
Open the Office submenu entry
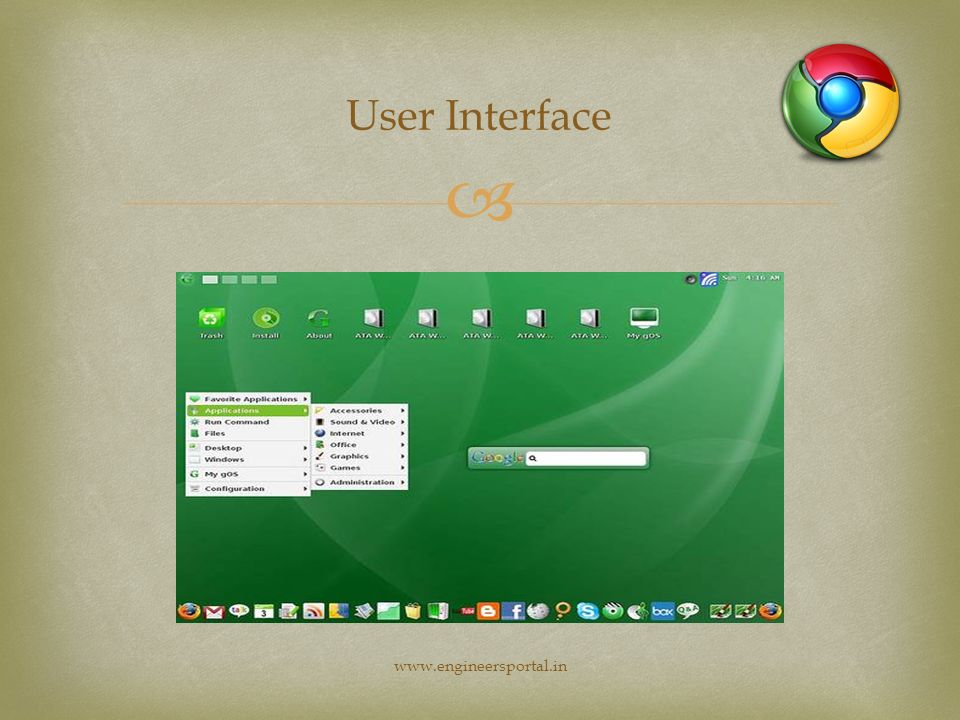(360, 445)
